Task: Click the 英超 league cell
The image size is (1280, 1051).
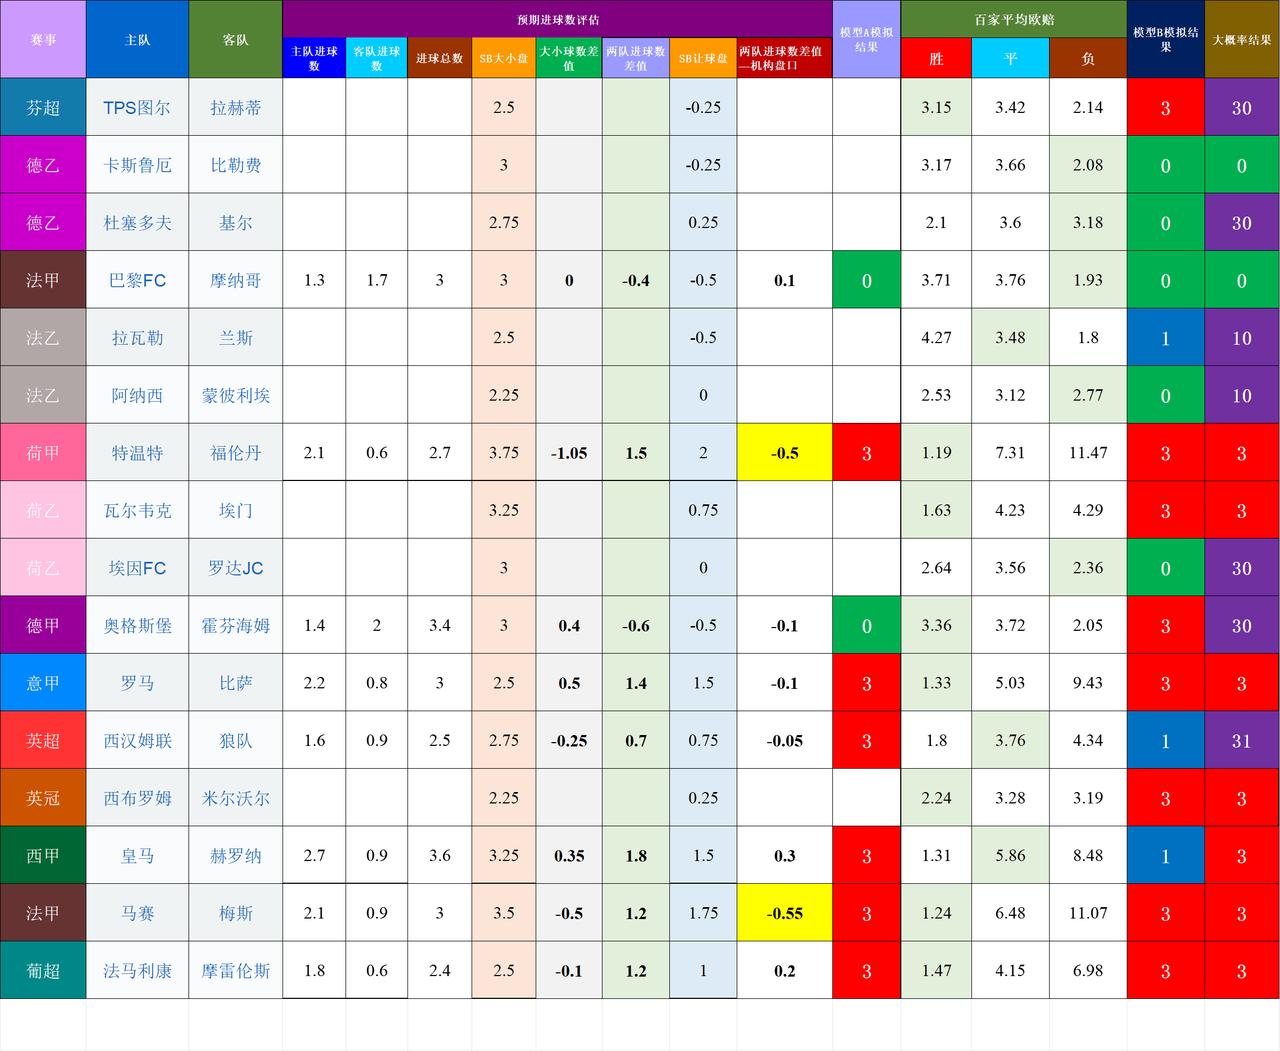Action: coord(43,740)
